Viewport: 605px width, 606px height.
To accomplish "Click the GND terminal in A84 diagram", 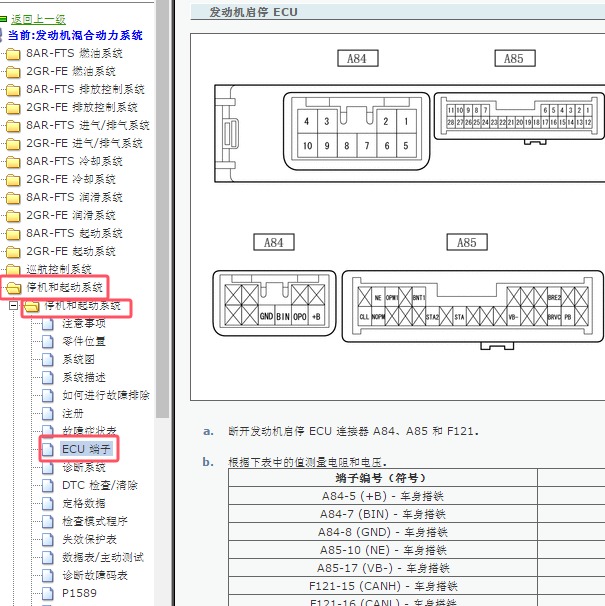I will tap(266, 316).
